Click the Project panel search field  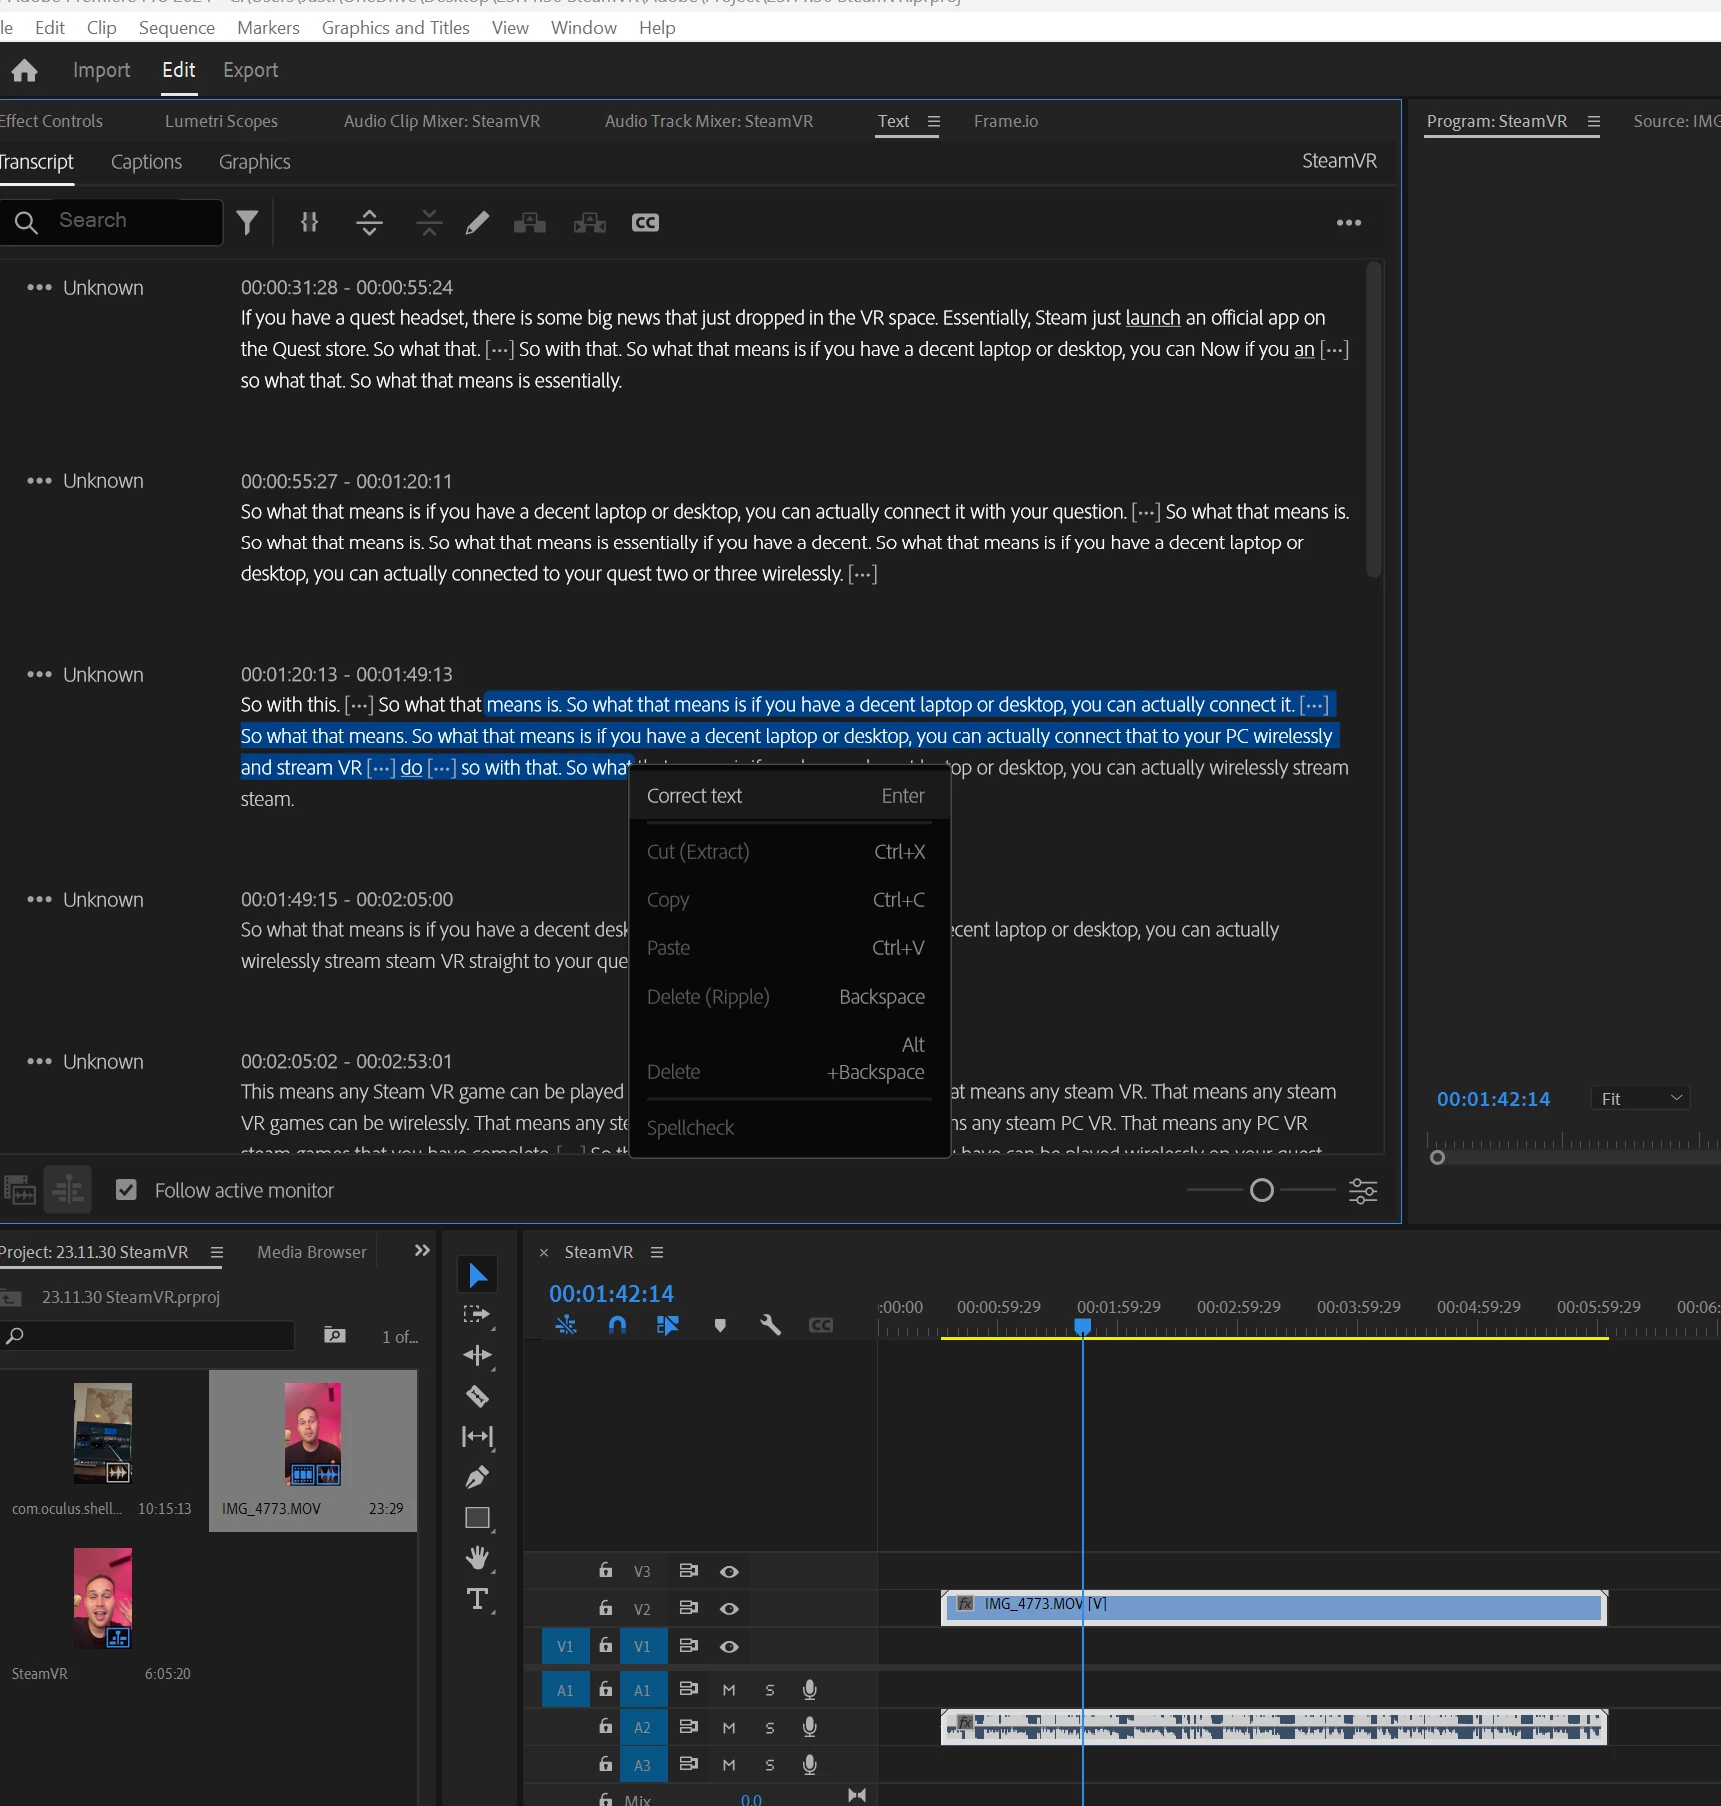pyautogui.click(x=148, y=1336)
